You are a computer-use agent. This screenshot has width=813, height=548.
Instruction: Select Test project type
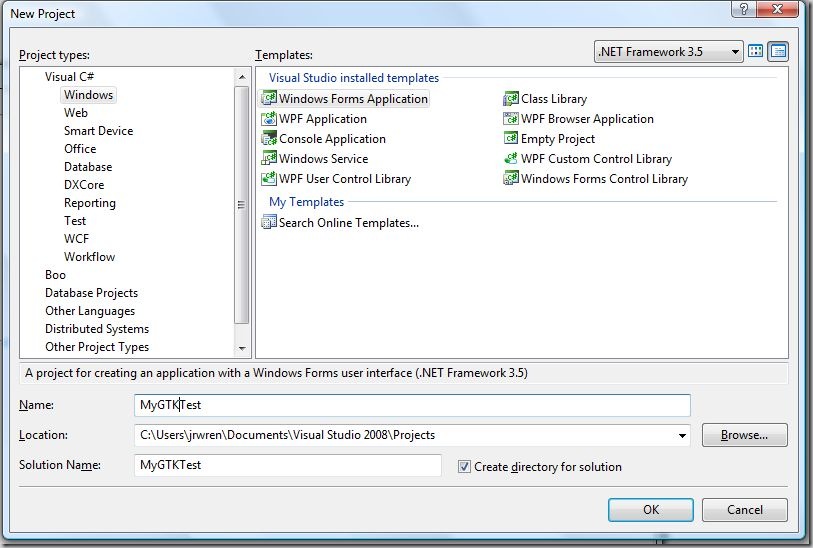75,221
